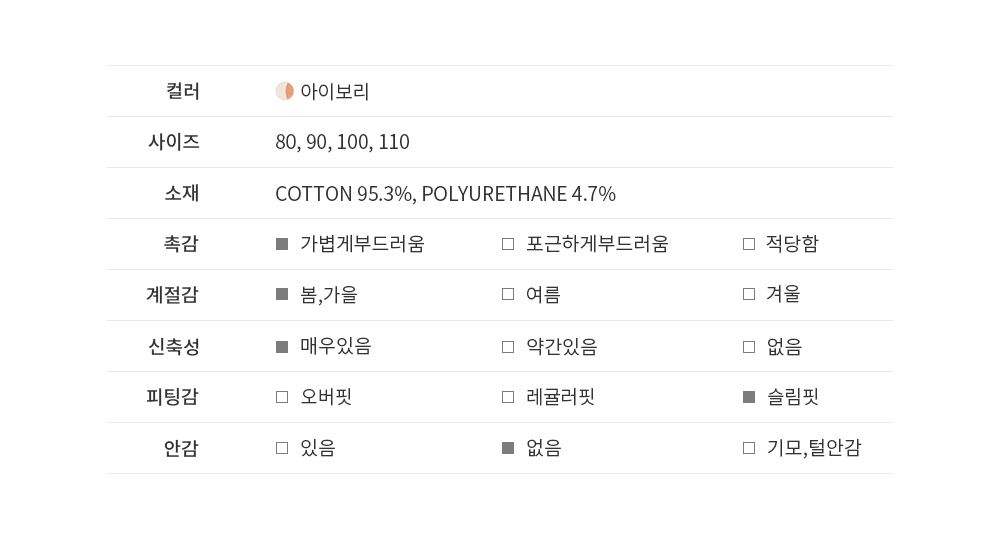Click the size list 80, 90, 100, 110
1000x552 pixels.
[342, 142]
